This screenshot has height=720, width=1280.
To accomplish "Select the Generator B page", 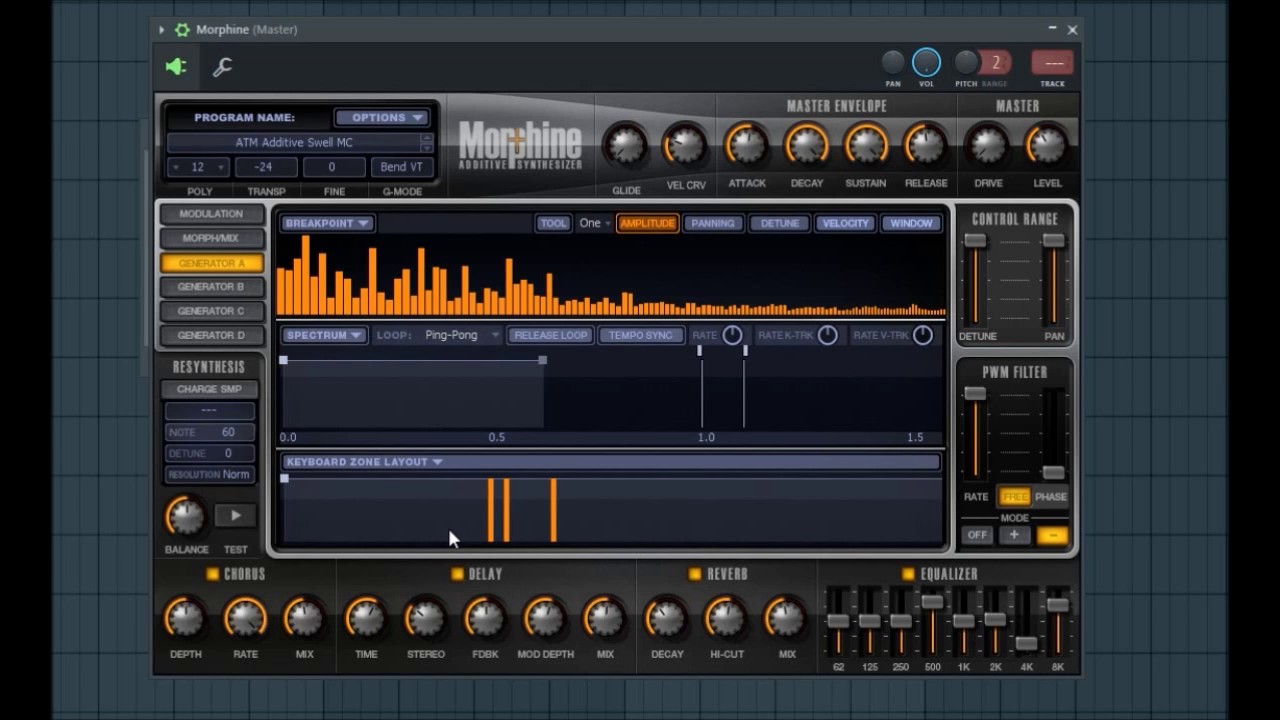I will (211, 287).
